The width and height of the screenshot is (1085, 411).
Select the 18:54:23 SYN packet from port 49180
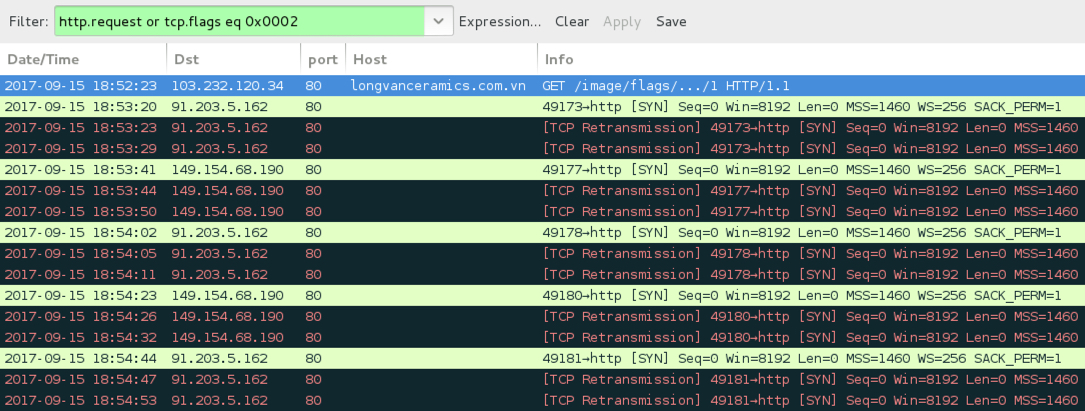click(542, 295)
